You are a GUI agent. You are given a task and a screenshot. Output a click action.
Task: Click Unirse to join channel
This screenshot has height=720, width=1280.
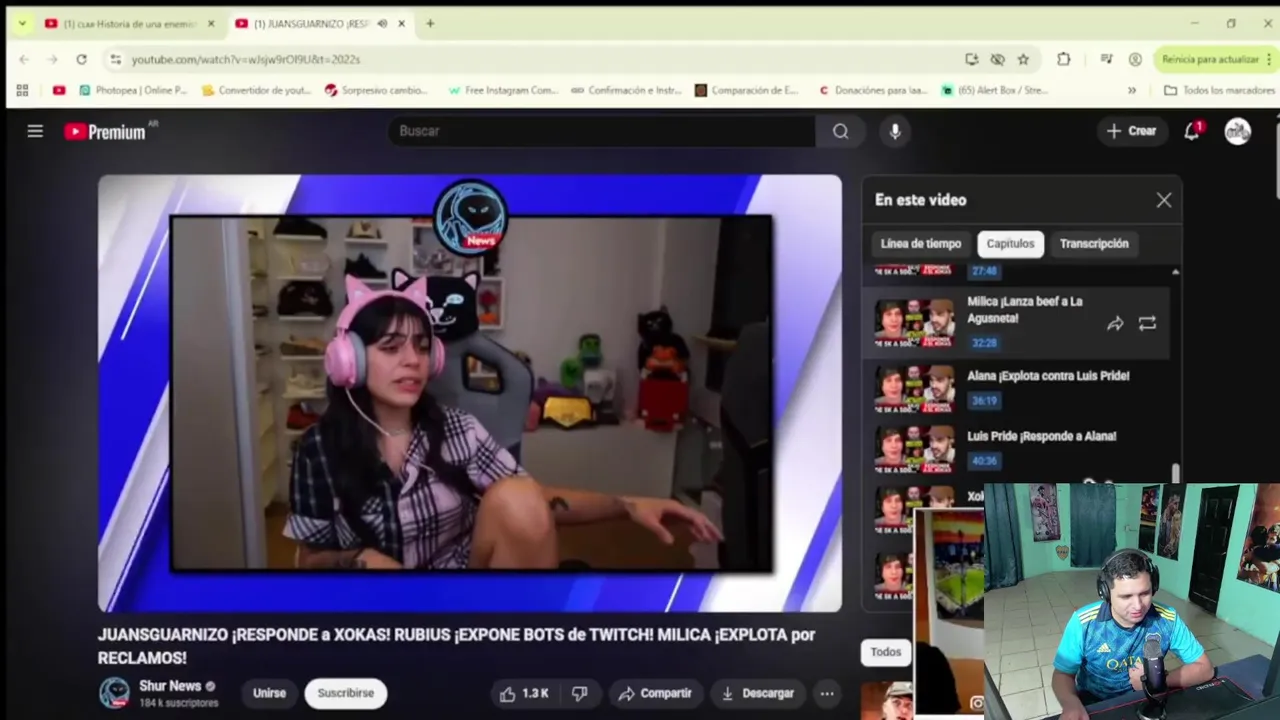[x=269, y=693]
